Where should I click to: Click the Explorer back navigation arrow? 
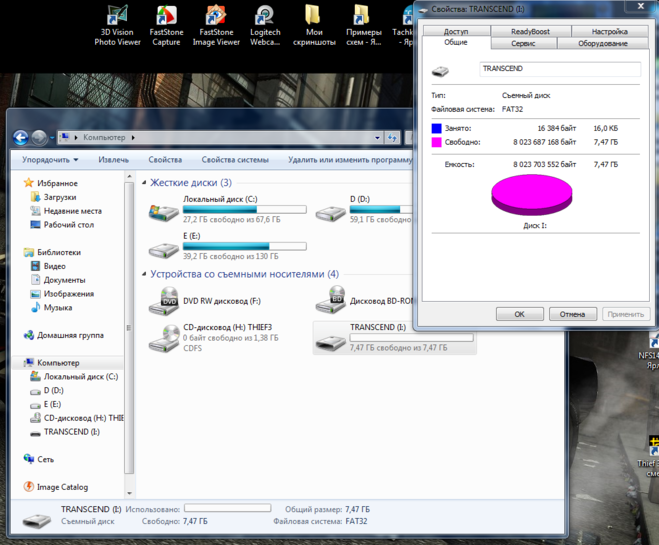(x=21, y=137)
